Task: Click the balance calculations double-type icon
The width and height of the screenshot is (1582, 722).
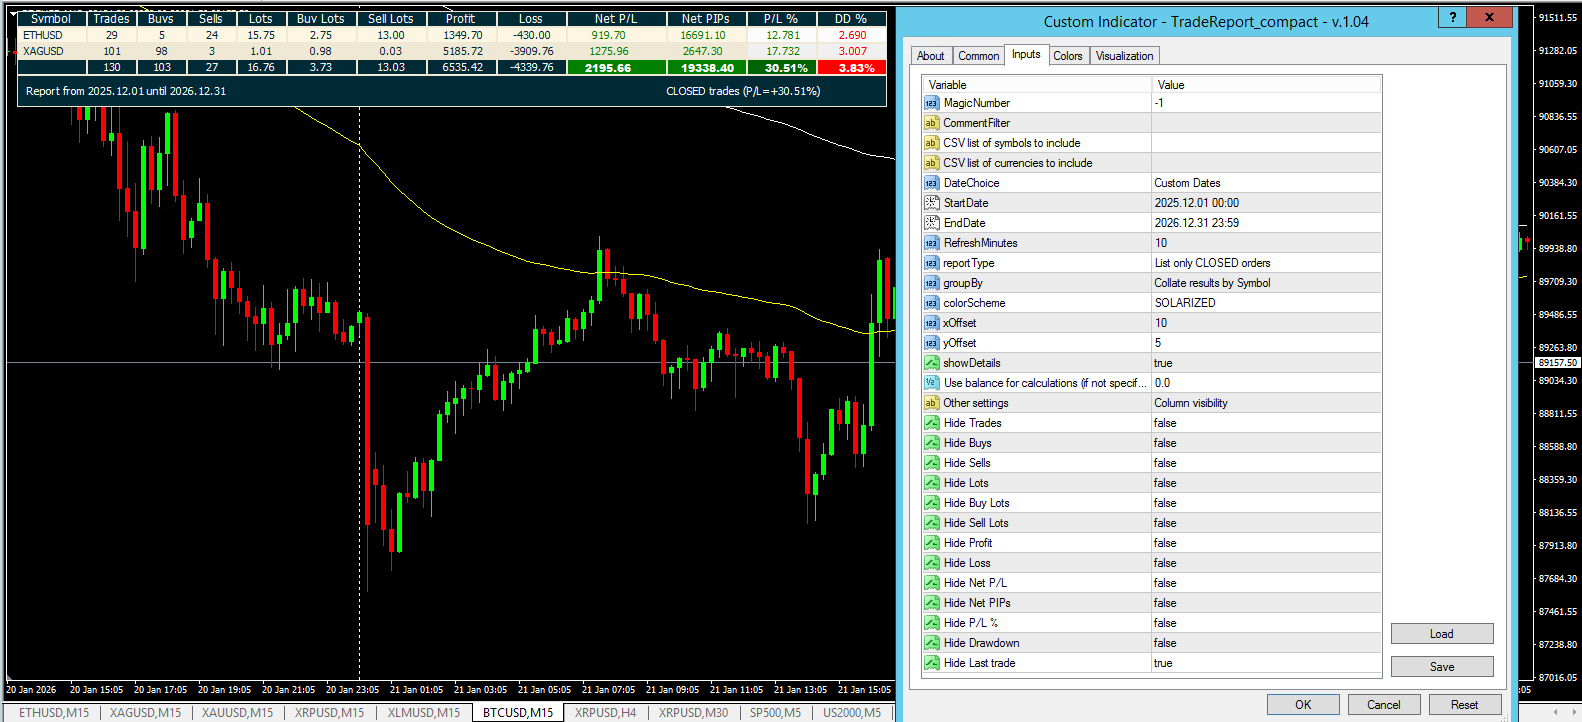Action: (x=931, y=383)
